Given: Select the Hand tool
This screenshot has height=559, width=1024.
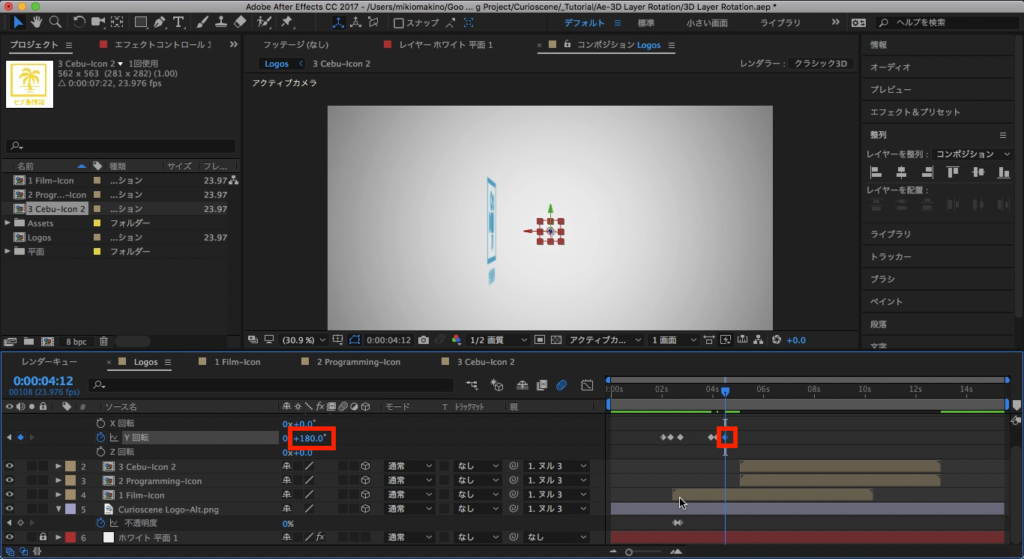Looking at the screenshot, I should [x=37, y=22].
